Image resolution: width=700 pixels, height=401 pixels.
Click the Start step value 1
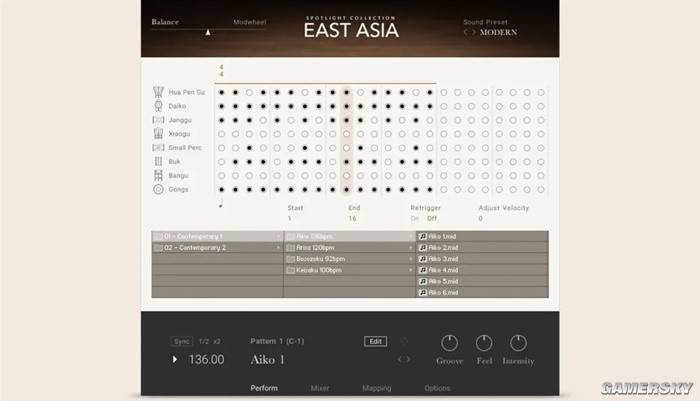pyautogui.click(x=290, y=218)
